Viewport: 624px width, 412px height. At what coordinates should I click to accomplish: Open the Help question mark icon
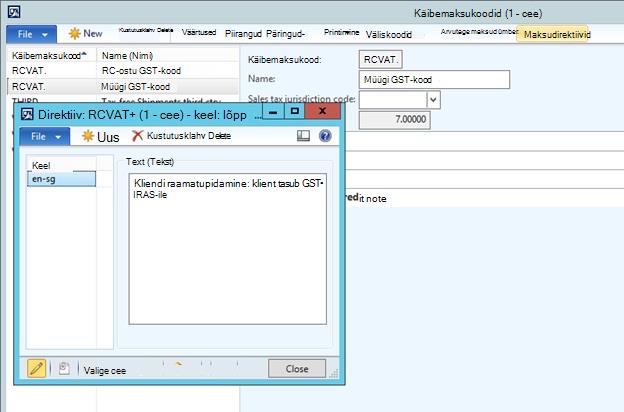coord(325,136)
